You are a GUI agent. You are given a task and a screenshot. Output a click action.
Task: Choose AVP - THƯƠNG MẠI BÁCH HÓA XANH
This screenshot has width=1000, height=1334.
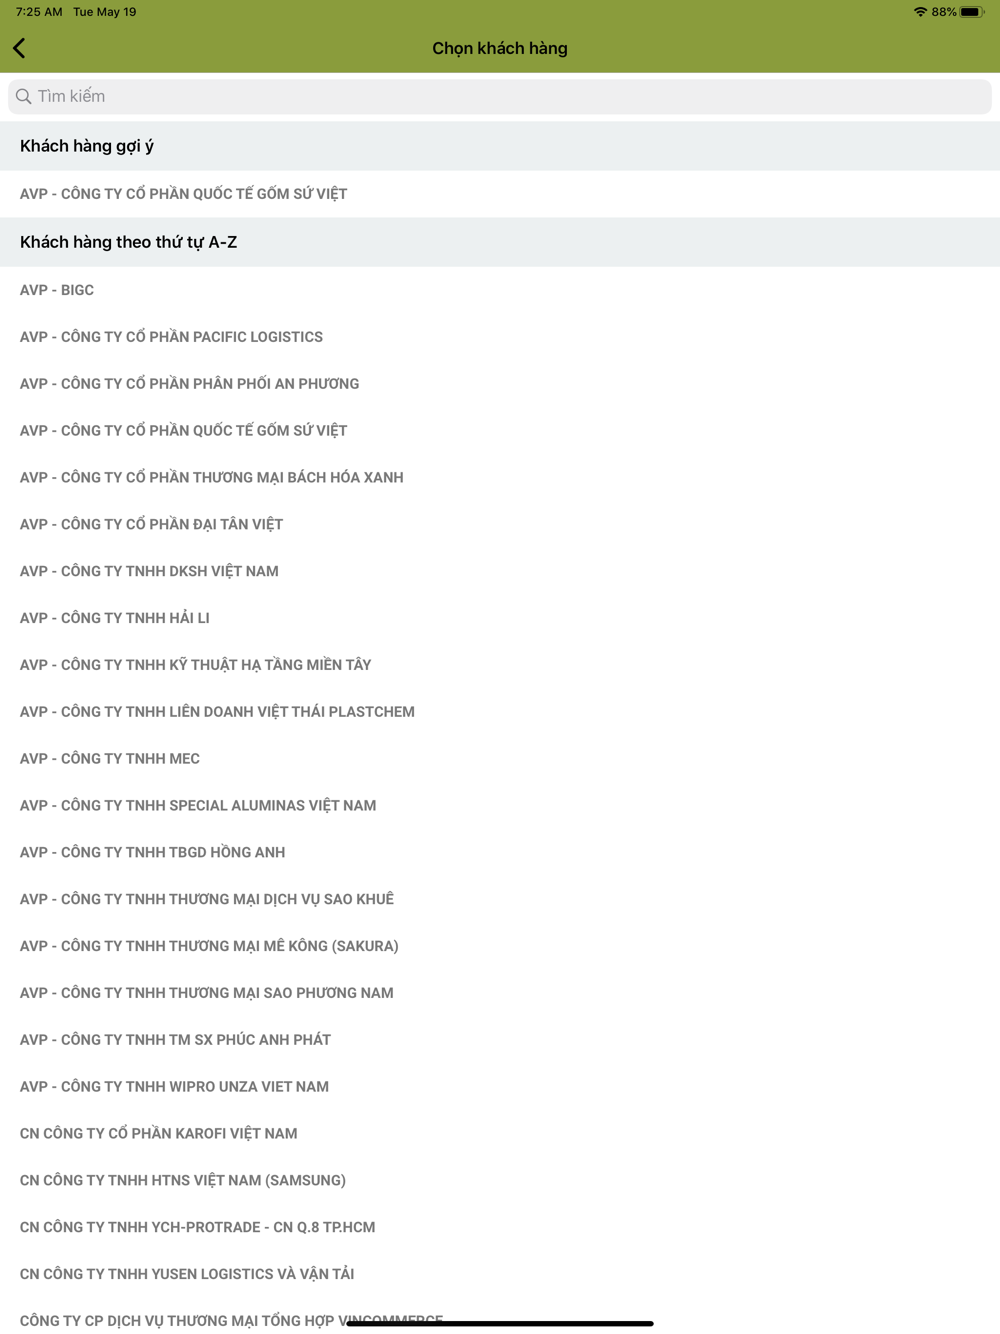(500, 478)
